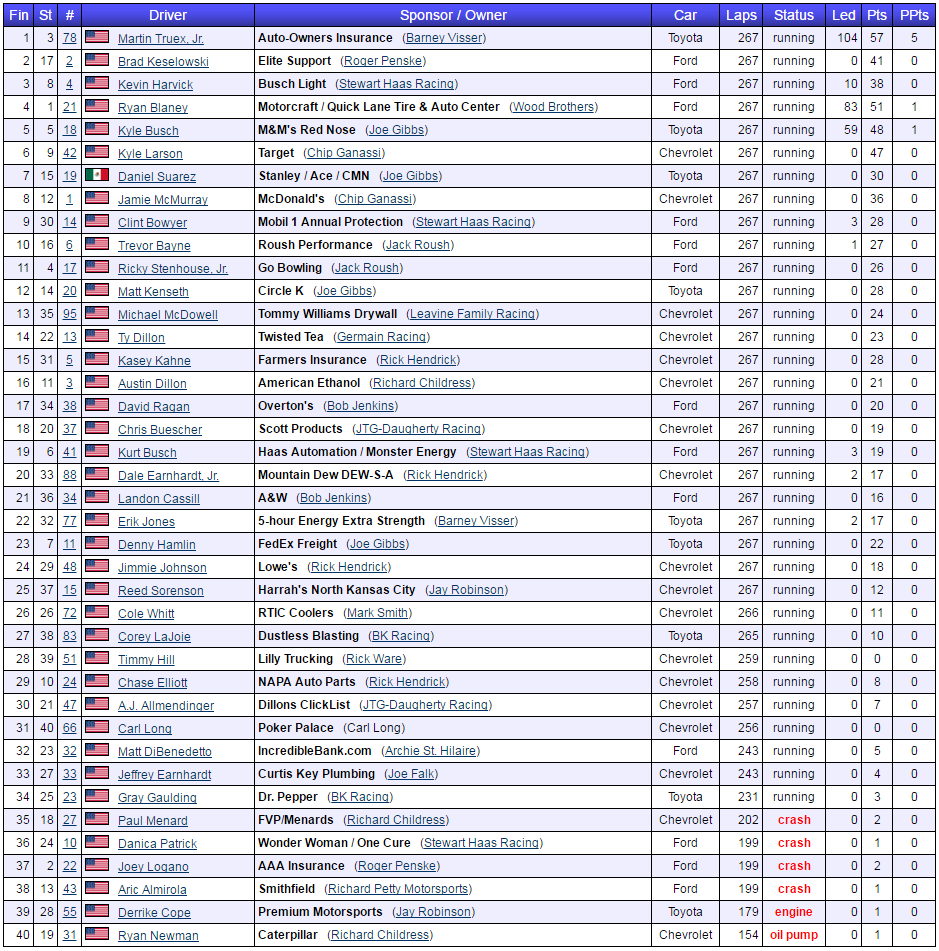Open Kurt Busch driver link
Image resolution: width=939 pixels, height=951 pixels.
(x=147, y=453)
